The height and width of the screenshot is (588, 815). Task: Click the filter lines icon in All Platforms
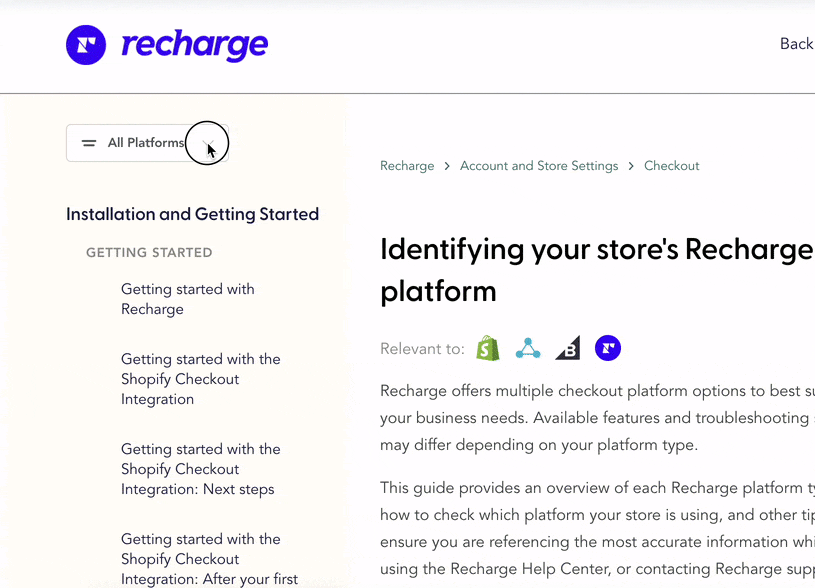pos(88,142)
